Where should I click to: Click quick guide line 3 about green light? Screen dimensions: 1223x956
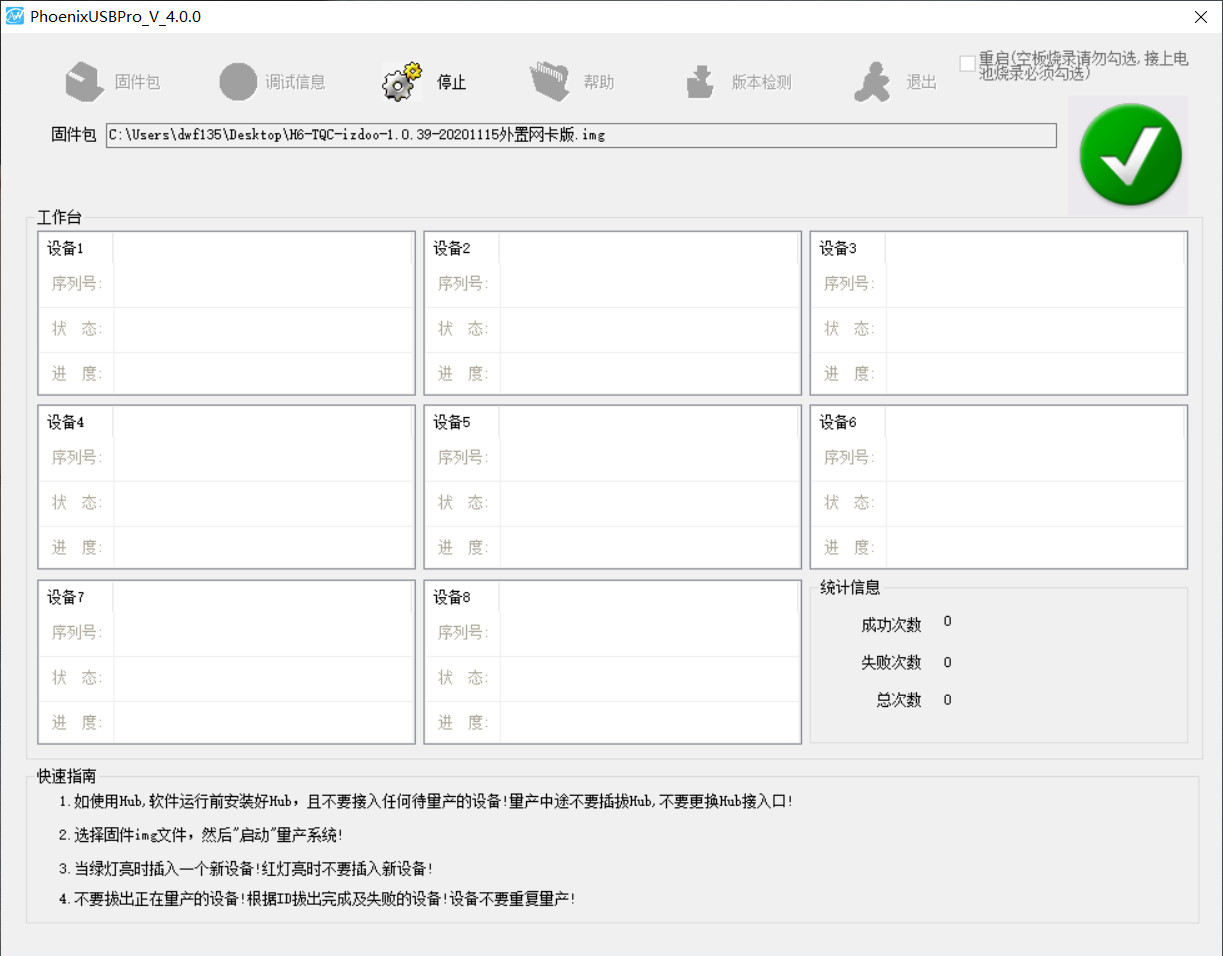246,869
